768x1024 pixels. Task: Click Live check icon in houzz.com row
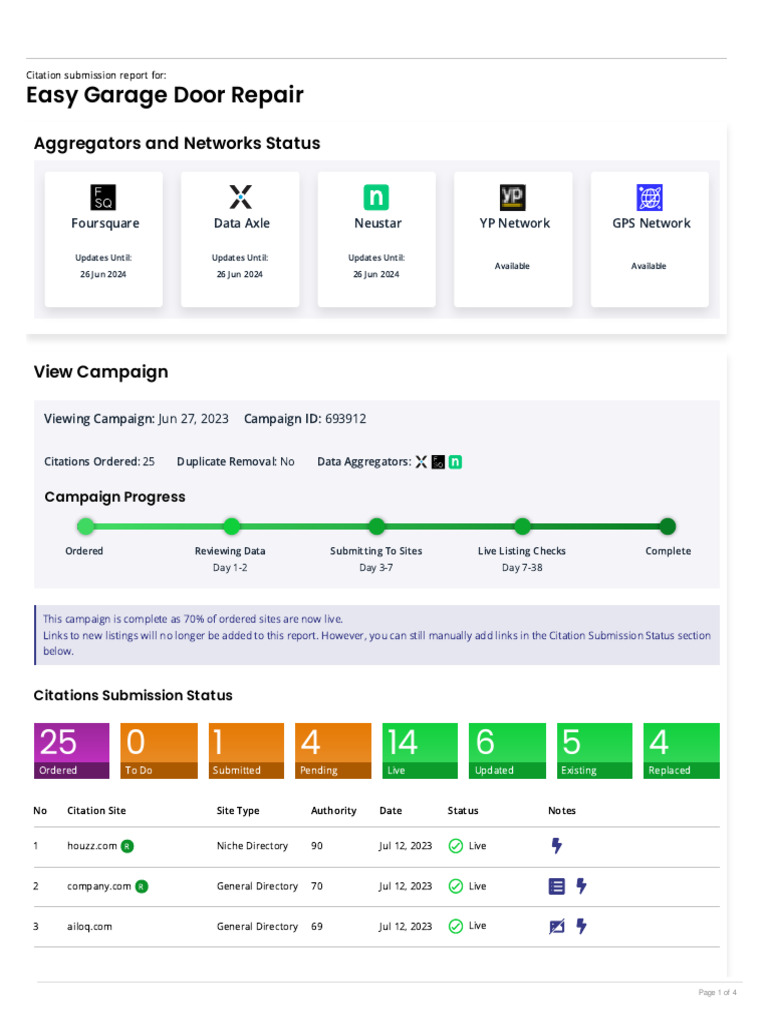(x=456, y=846)
